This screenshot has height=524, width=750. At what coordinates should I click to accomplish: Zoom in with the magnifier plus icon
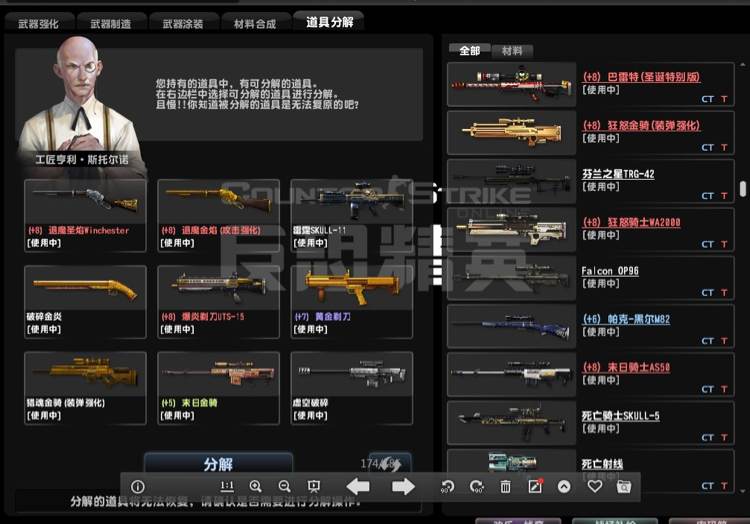point(255,486)
